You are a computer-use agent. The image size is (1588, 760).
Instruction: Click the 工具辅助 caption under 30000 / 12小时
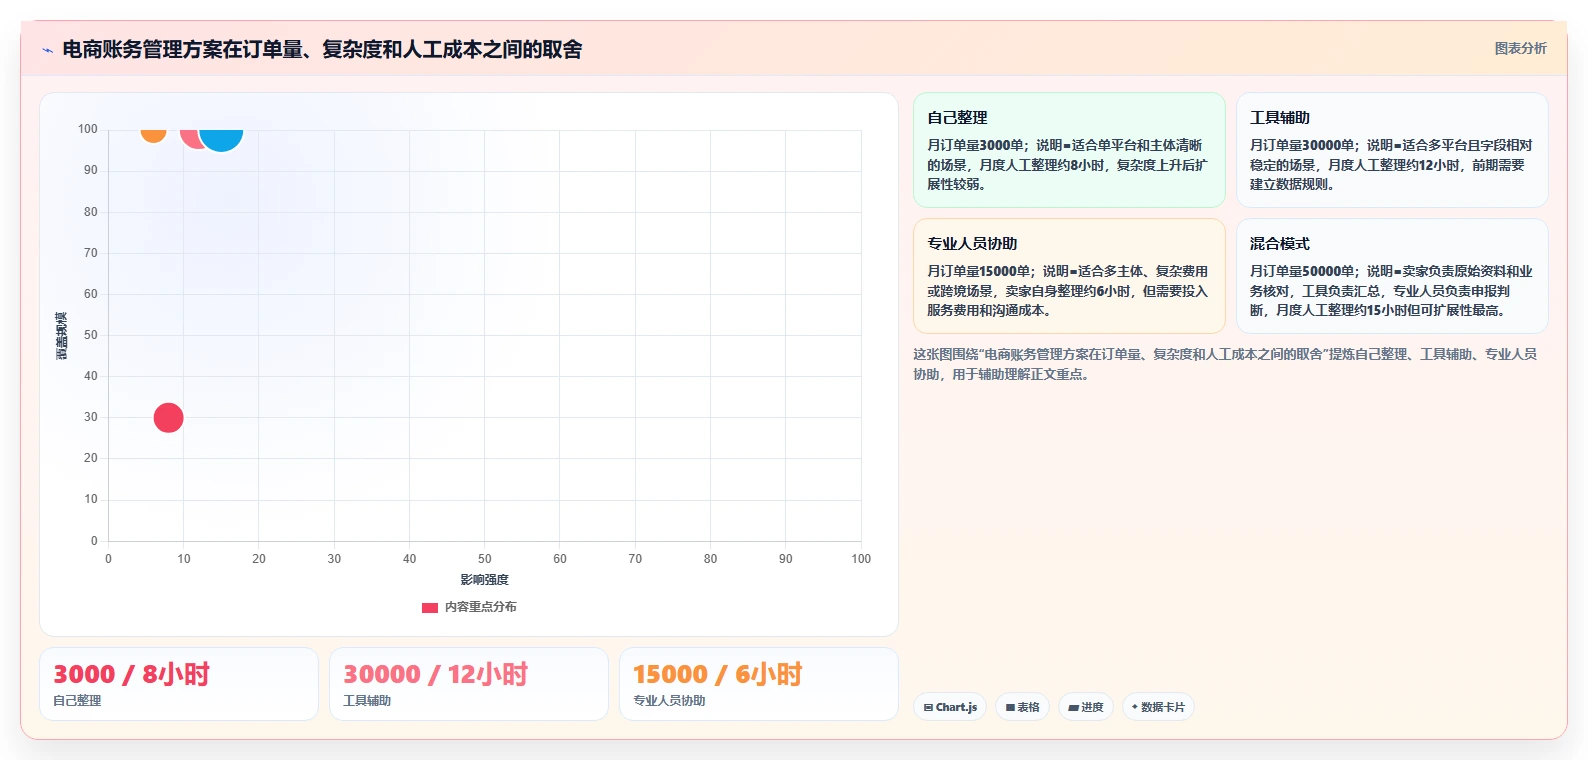point(367,701)
